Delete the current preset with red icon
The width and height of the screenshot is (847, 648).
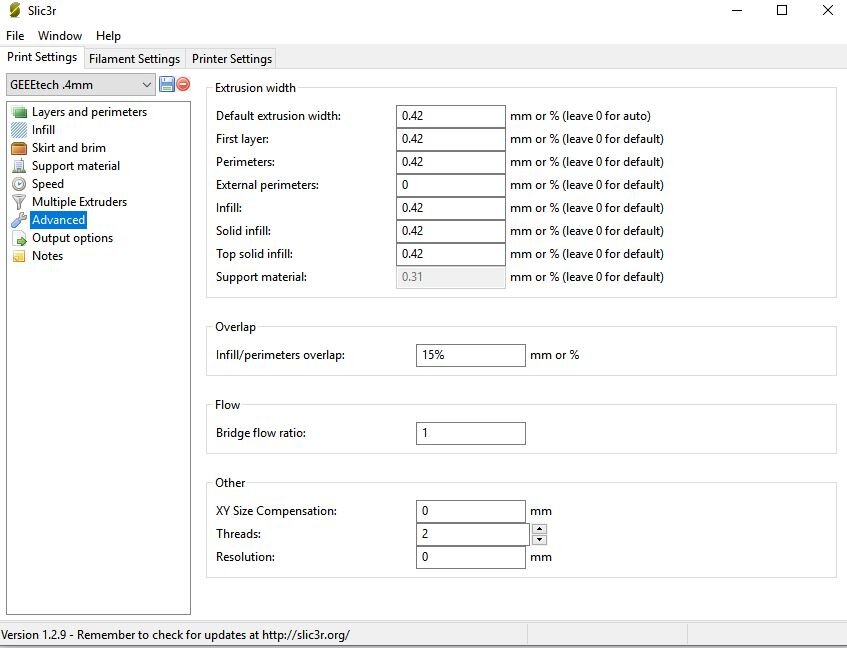[184, 84]
